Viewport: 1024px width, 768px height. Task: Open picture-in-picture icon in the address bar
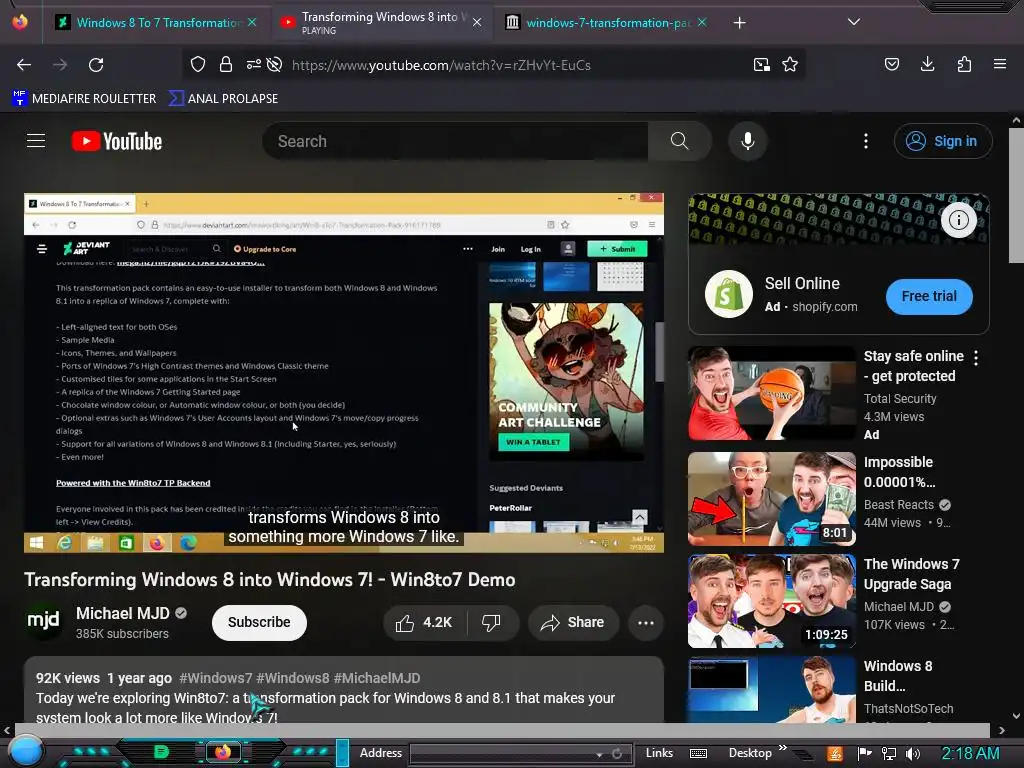[x=761, y=64]
